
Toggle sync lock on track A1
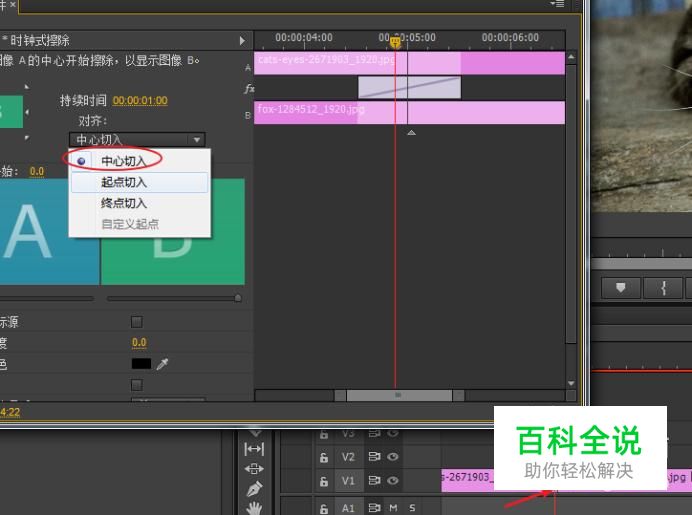click(x=374, y=508)
